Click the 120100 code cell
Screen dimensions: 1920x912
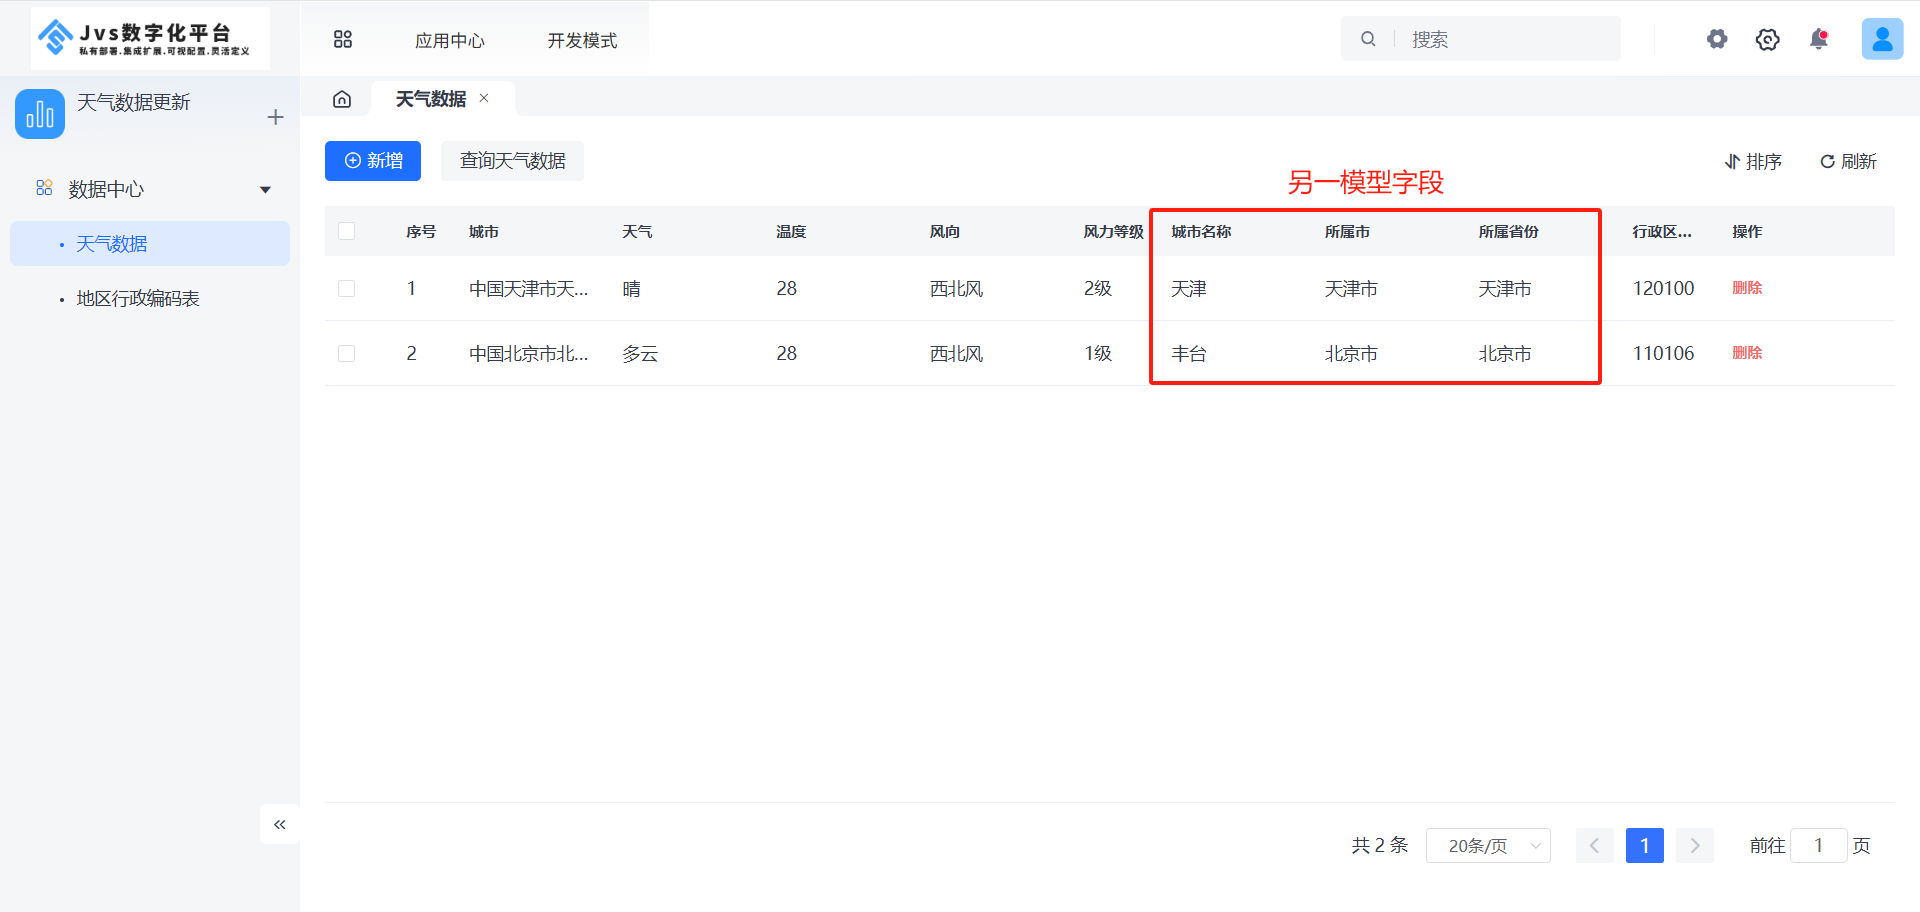click(1663, 288)
